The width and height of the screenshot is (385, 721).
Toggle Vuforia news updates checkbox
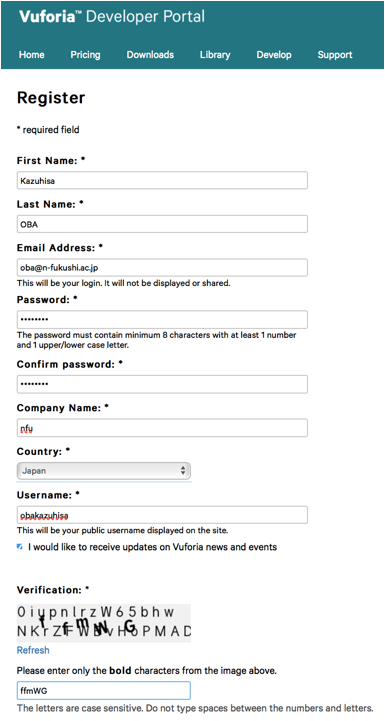[20, 547]
